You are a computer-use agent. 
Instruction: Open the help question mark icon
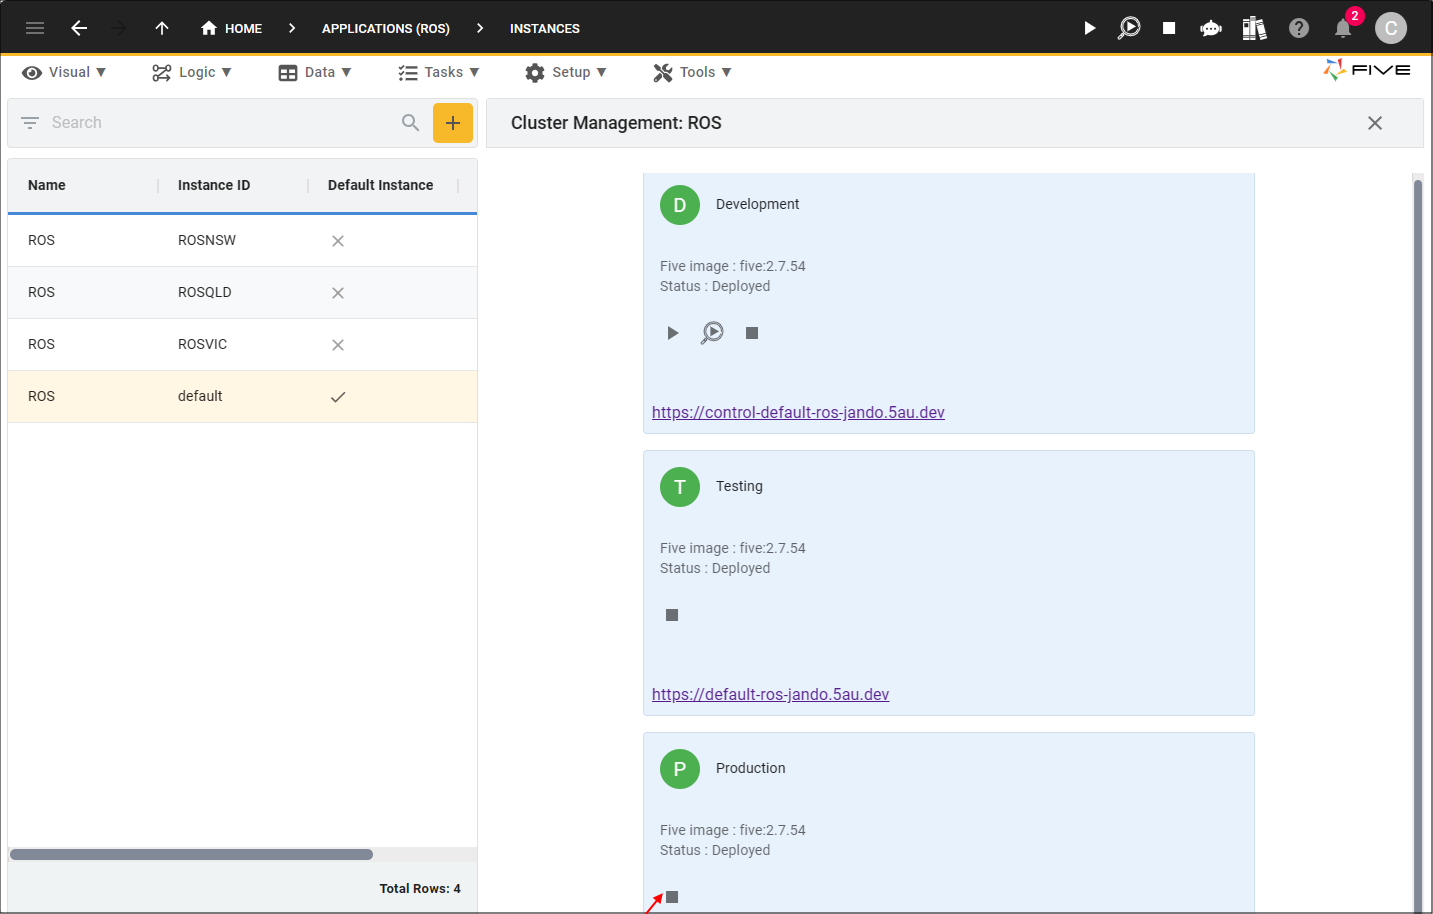pos(1299,28)
